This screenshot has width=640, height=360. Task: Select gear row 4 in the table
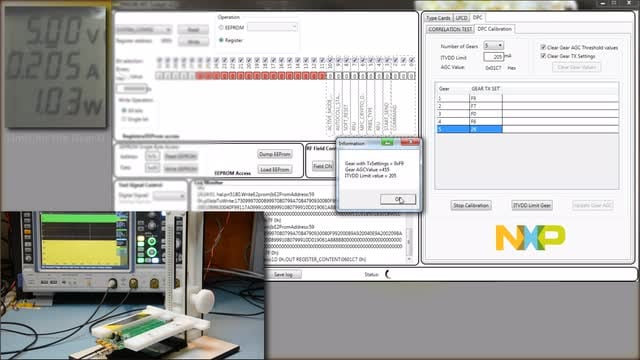click(527, 122)
